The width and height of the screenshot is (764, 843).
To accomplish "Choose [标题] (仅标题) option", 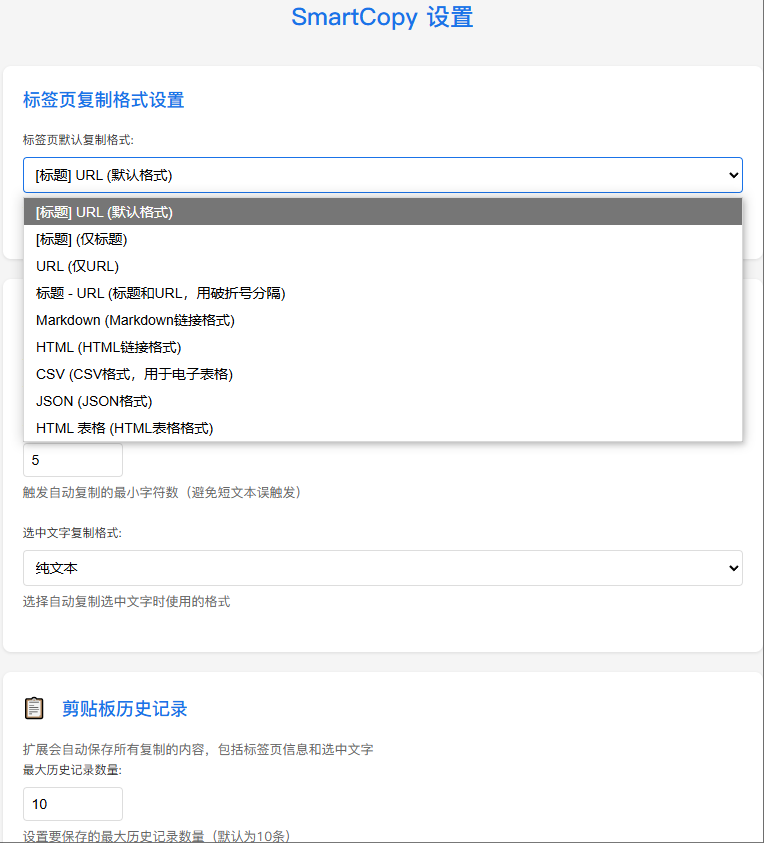I will click(x=382, y=239).
